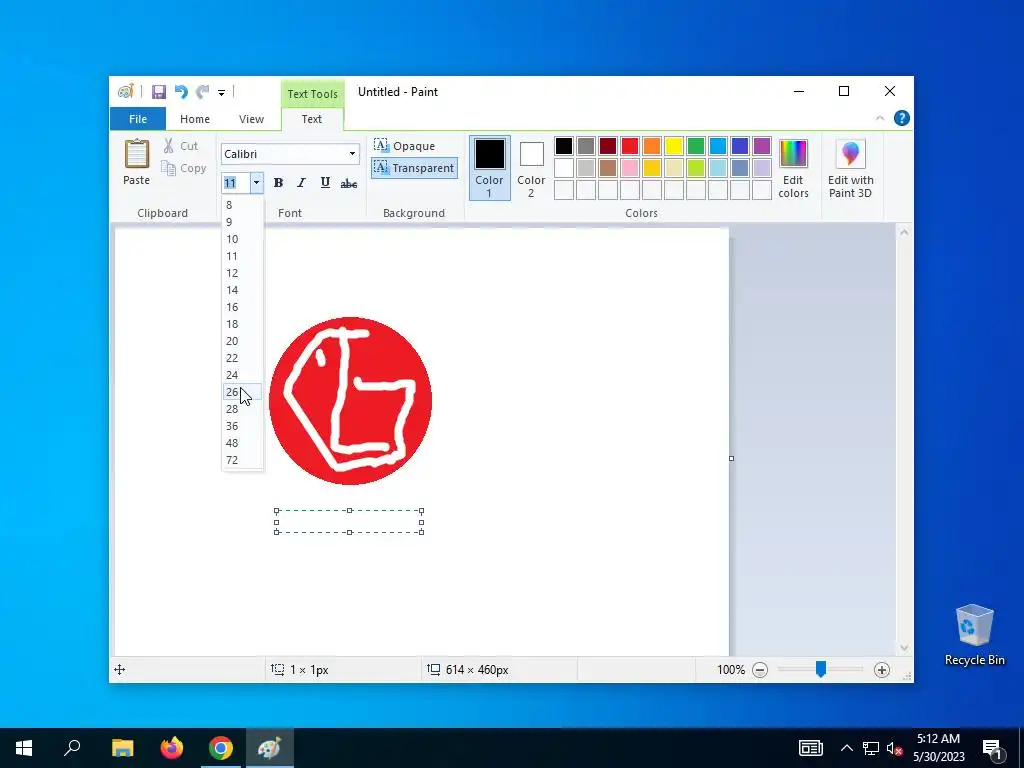1024x768 pixels.
Task: Pick the black color swatch
Action: pyautogui.click(x=564, y=146)
